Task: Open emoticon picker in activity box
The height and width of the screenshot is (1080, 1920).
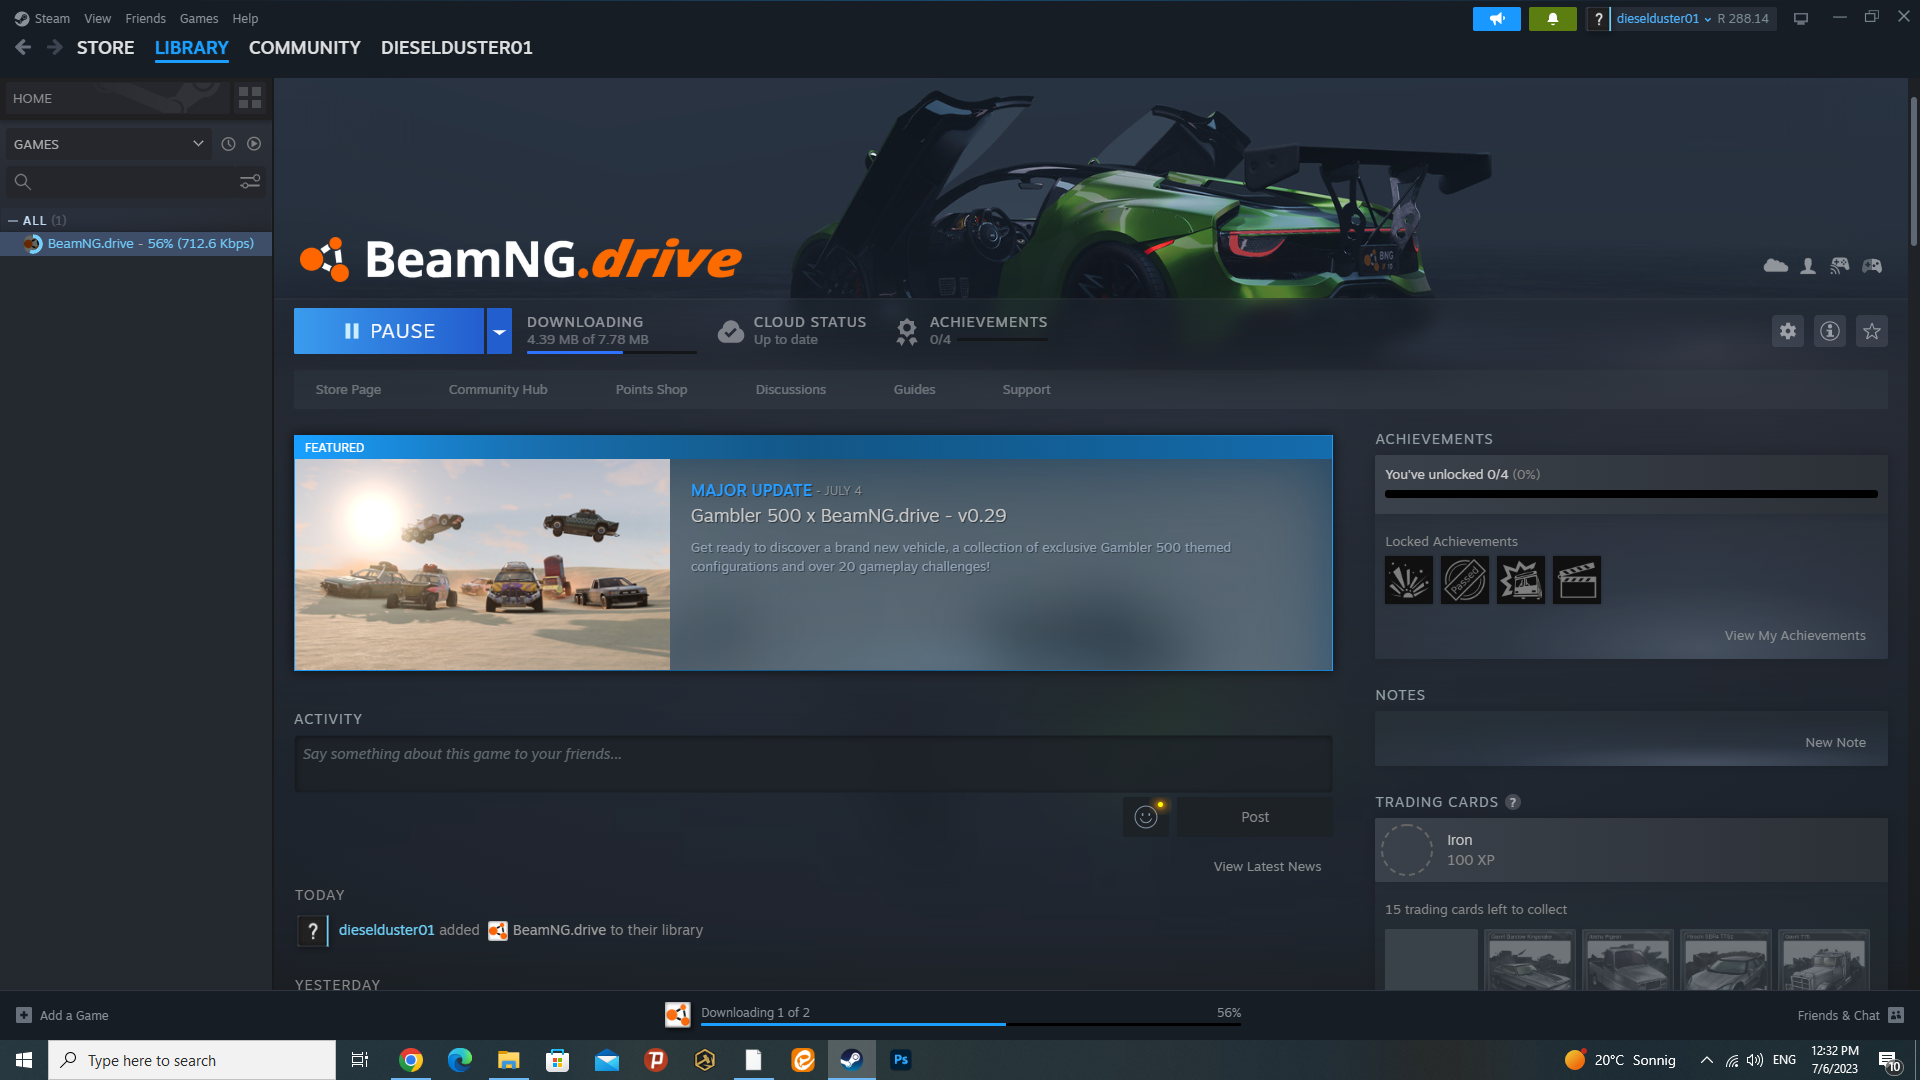Action: pyautogui.click(x=1146, y=817)
